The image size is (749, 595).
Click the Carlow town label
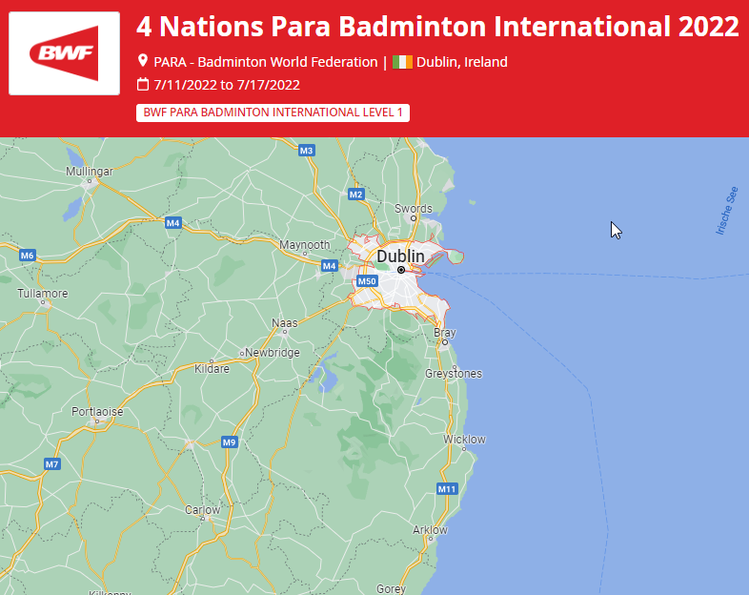pos(203,510)
